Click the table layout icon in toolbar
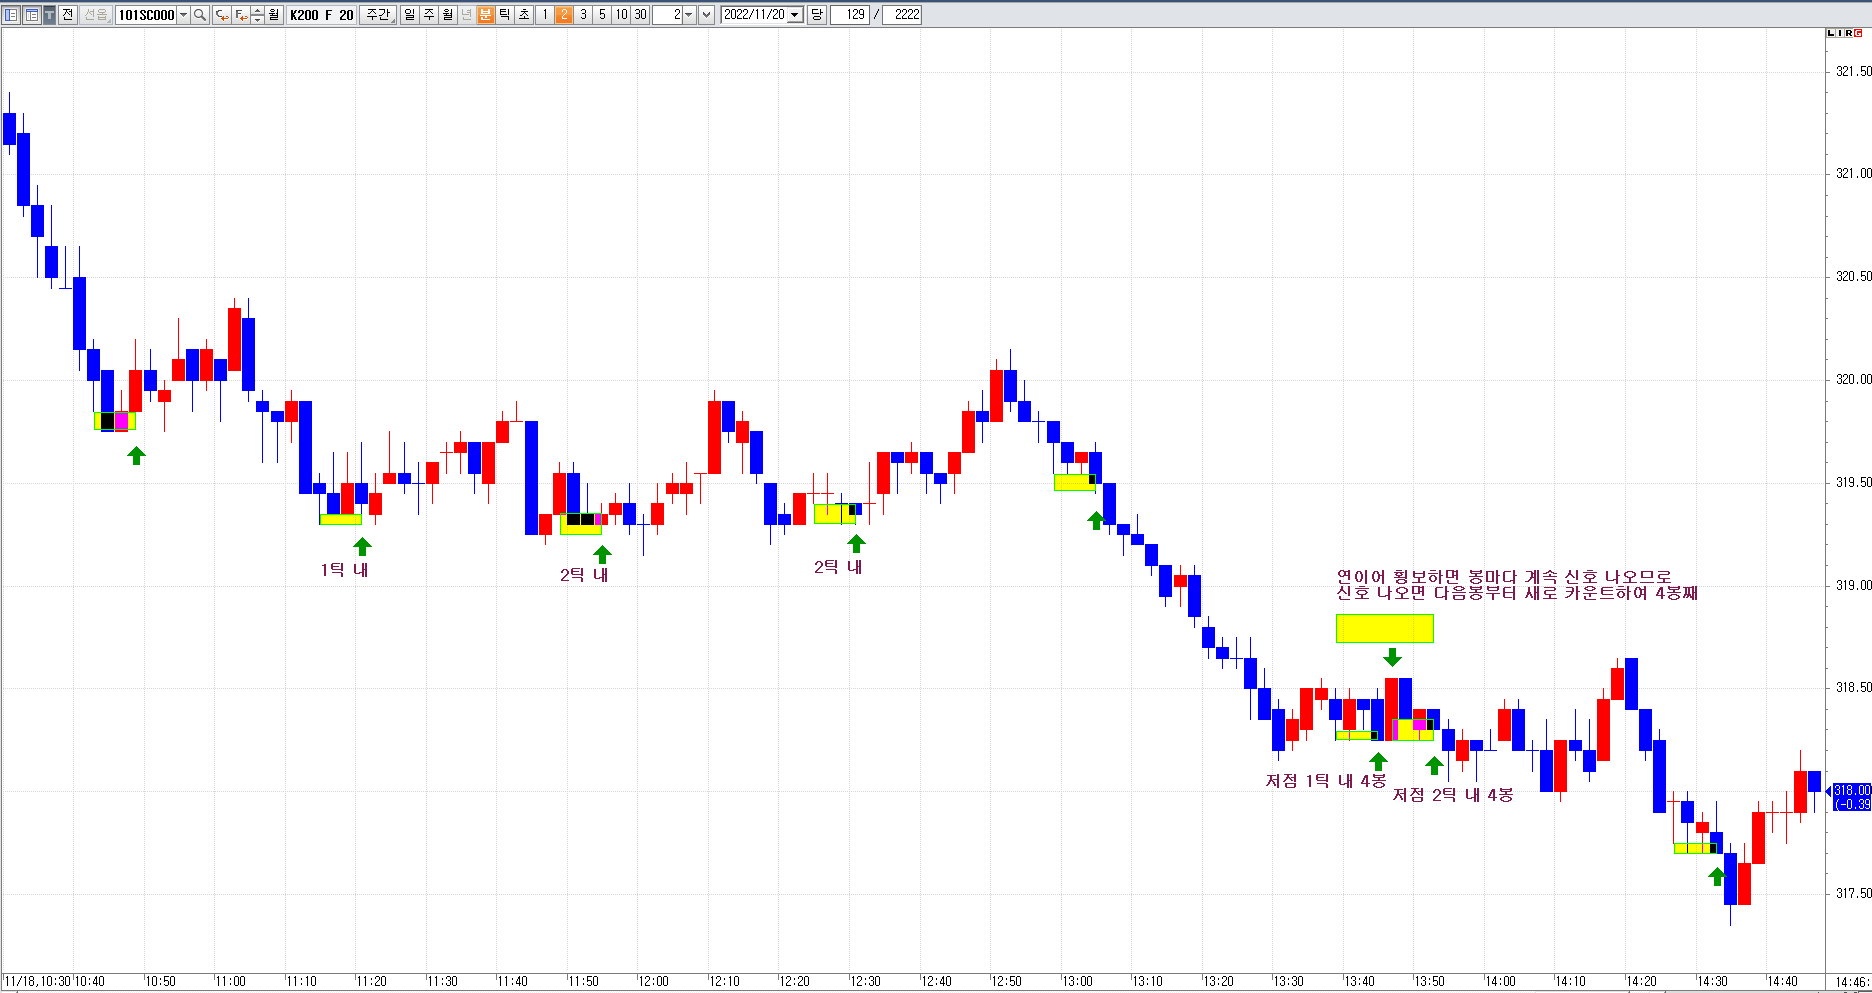This screenshot has width=1872, height=993. click(x=31, y=15)
